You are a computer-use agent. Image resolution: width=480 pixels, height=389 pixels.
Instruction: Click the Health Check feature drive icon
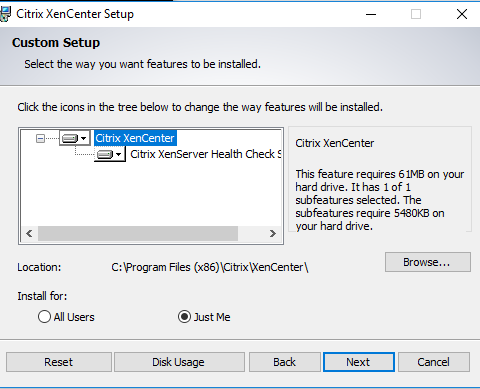(x=105, y=154)
